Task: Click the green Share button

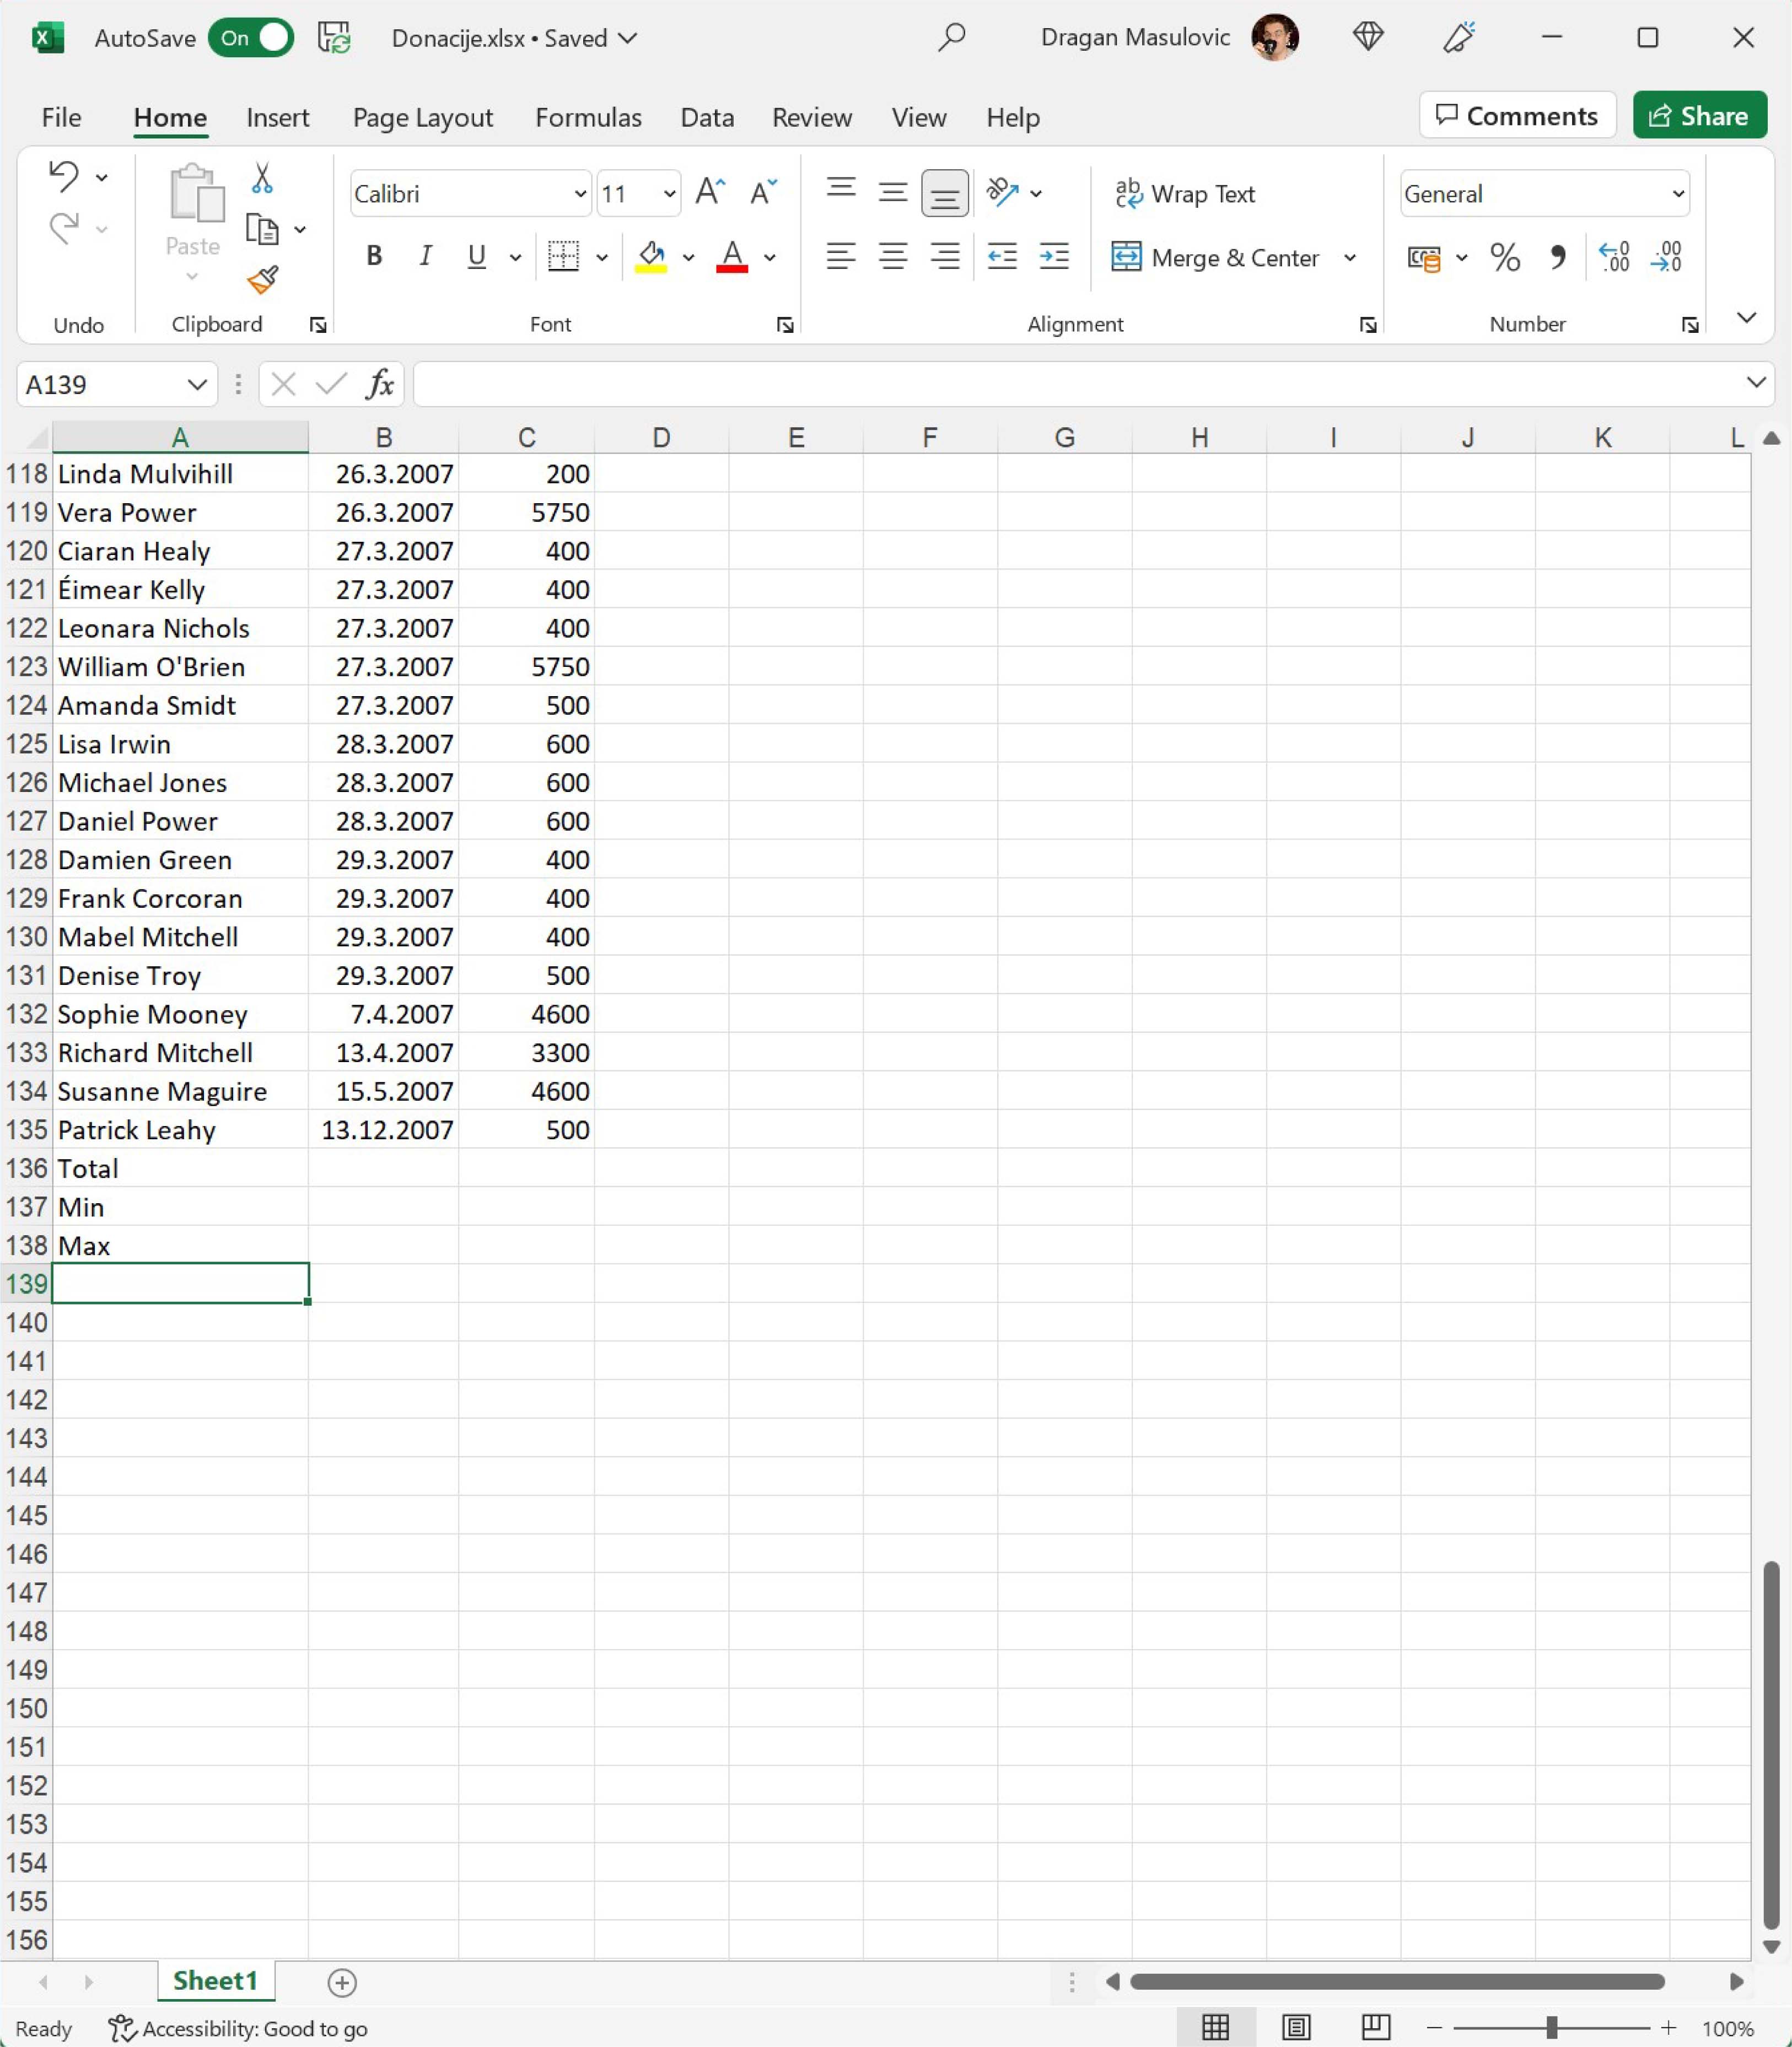Action: click(x=1699, y=116)
